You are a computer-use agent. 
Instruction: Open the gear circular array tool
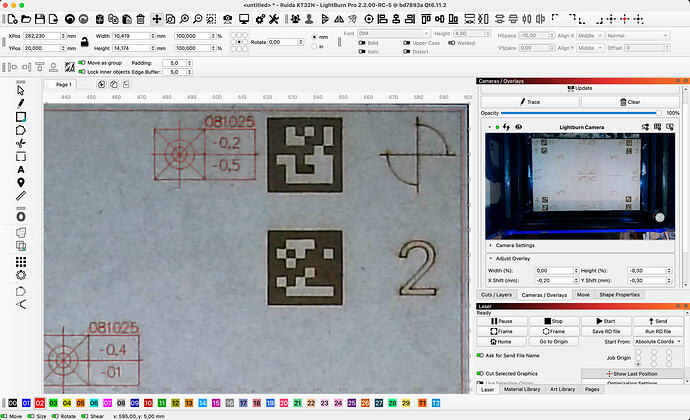(x=21, y=275)
